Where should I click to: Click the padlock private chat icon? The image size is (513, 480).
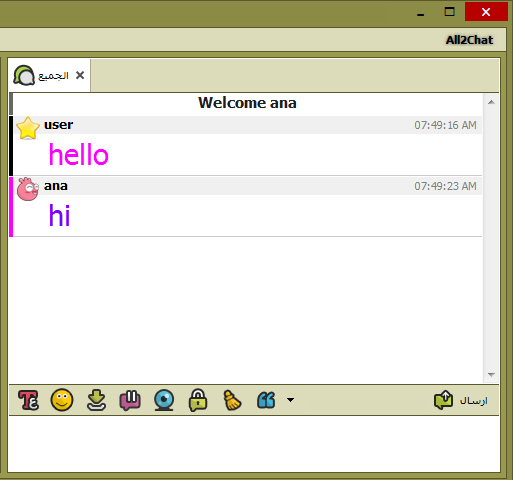(198, 400)
